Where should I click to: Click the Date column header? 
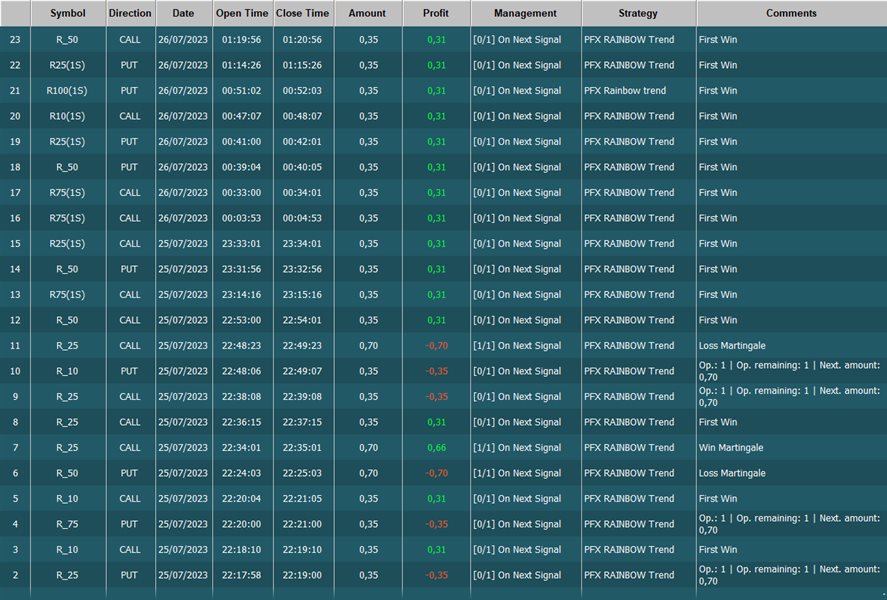183,14
